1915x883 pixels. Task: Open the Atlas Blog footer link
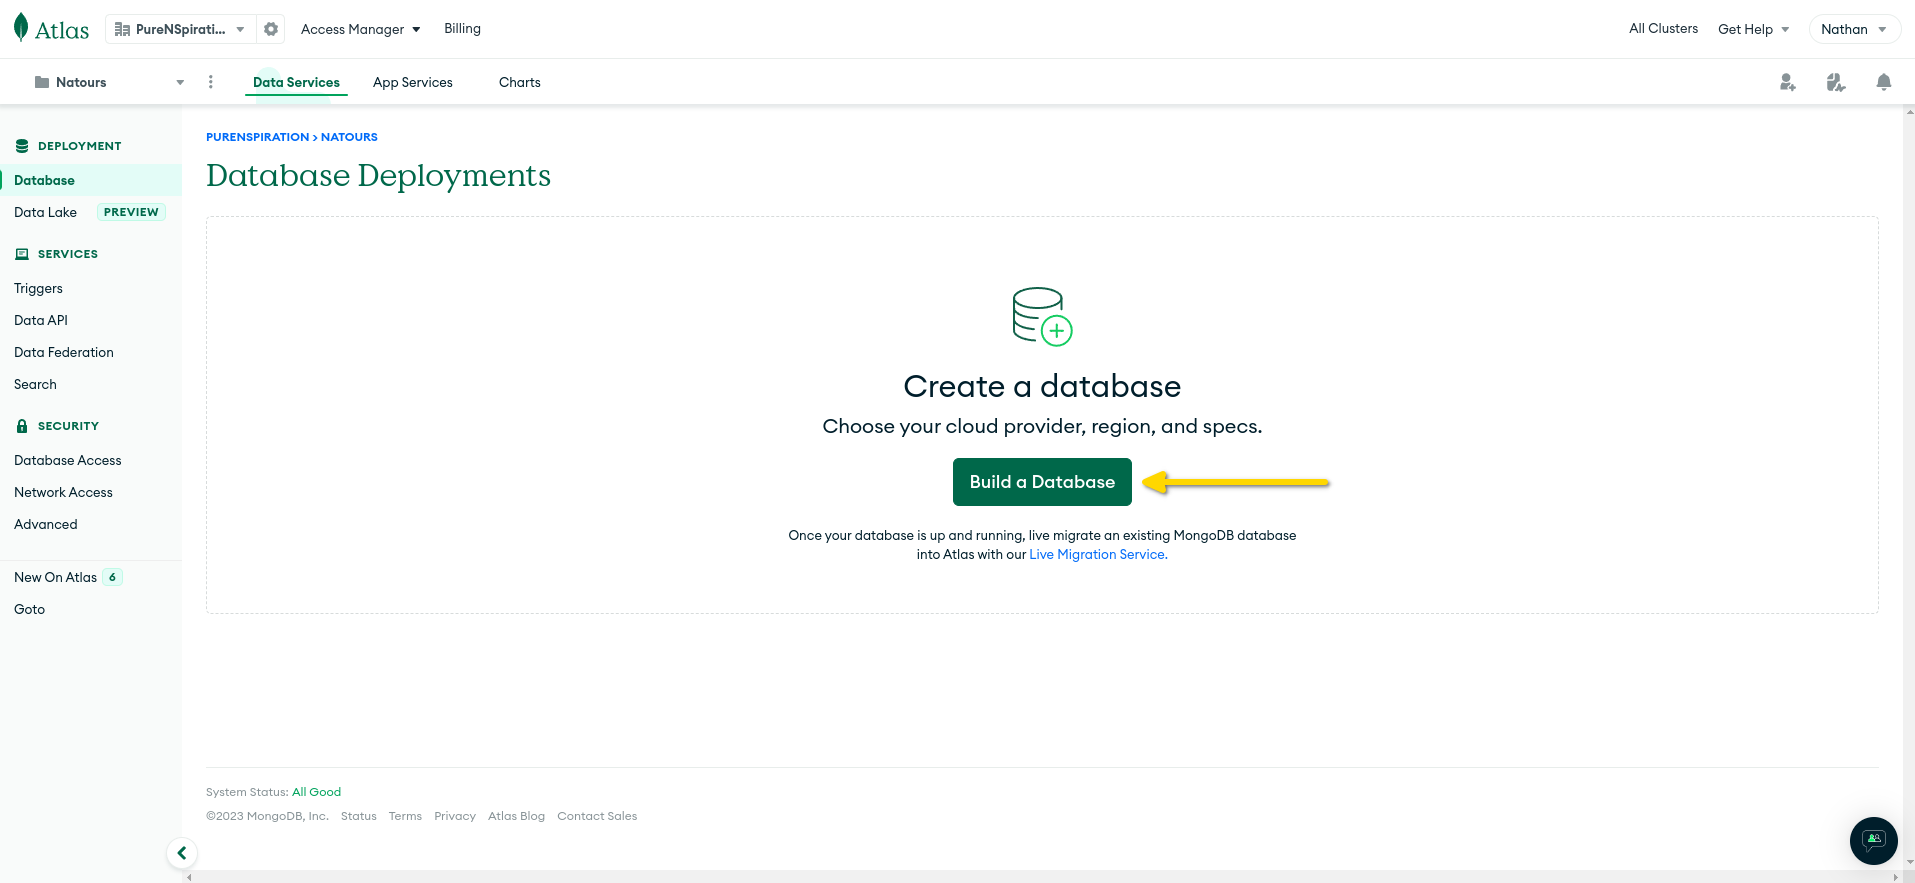point(516,816)
